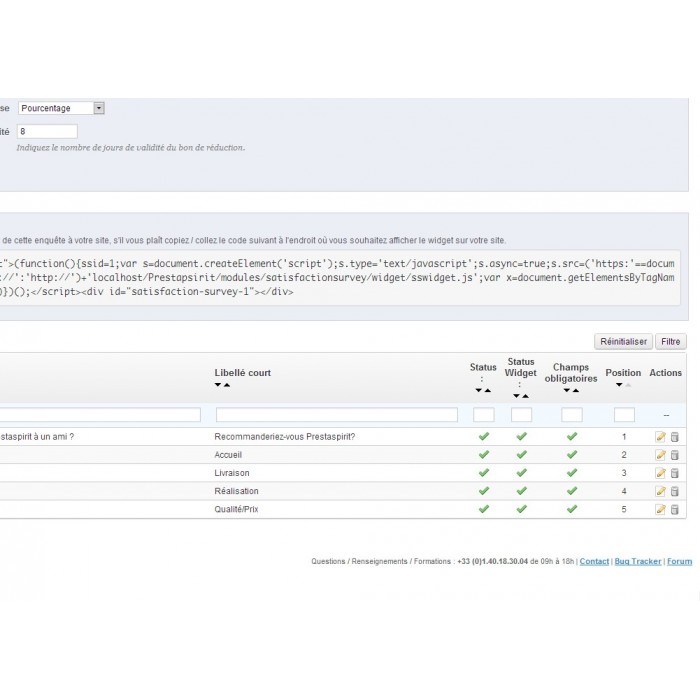Screen dimensions: 700x700
Task: Delete the Réalisation row
Action: pyautogui.click(x=675, y=491)
